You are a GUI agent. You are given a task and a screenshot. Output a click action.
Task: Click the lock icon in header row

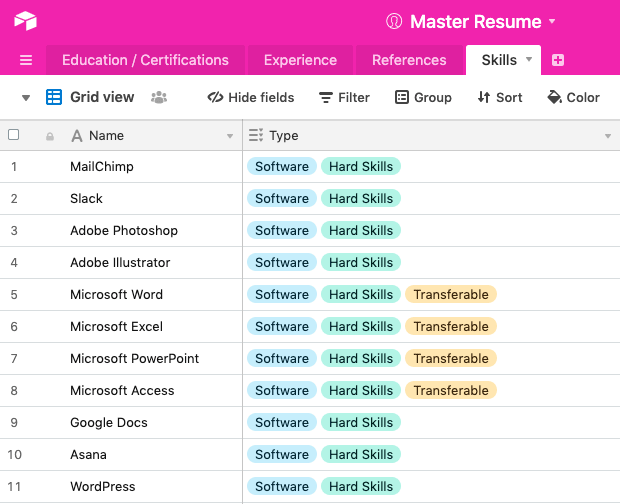(50, 137)
